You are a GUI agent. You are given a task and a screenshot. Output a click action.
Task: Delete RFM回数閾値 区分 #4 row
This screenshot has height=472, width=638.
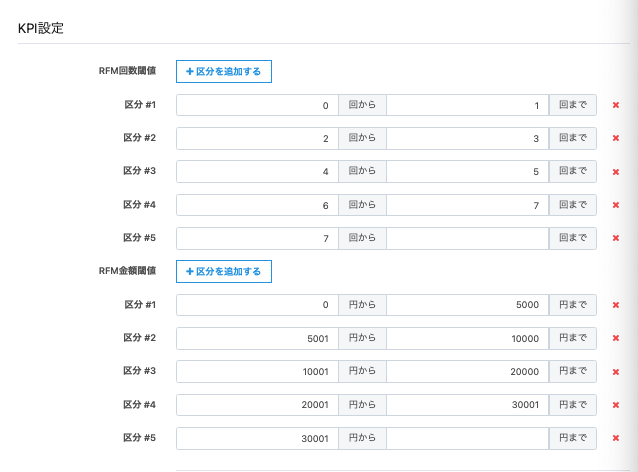[x=616, y=205]
